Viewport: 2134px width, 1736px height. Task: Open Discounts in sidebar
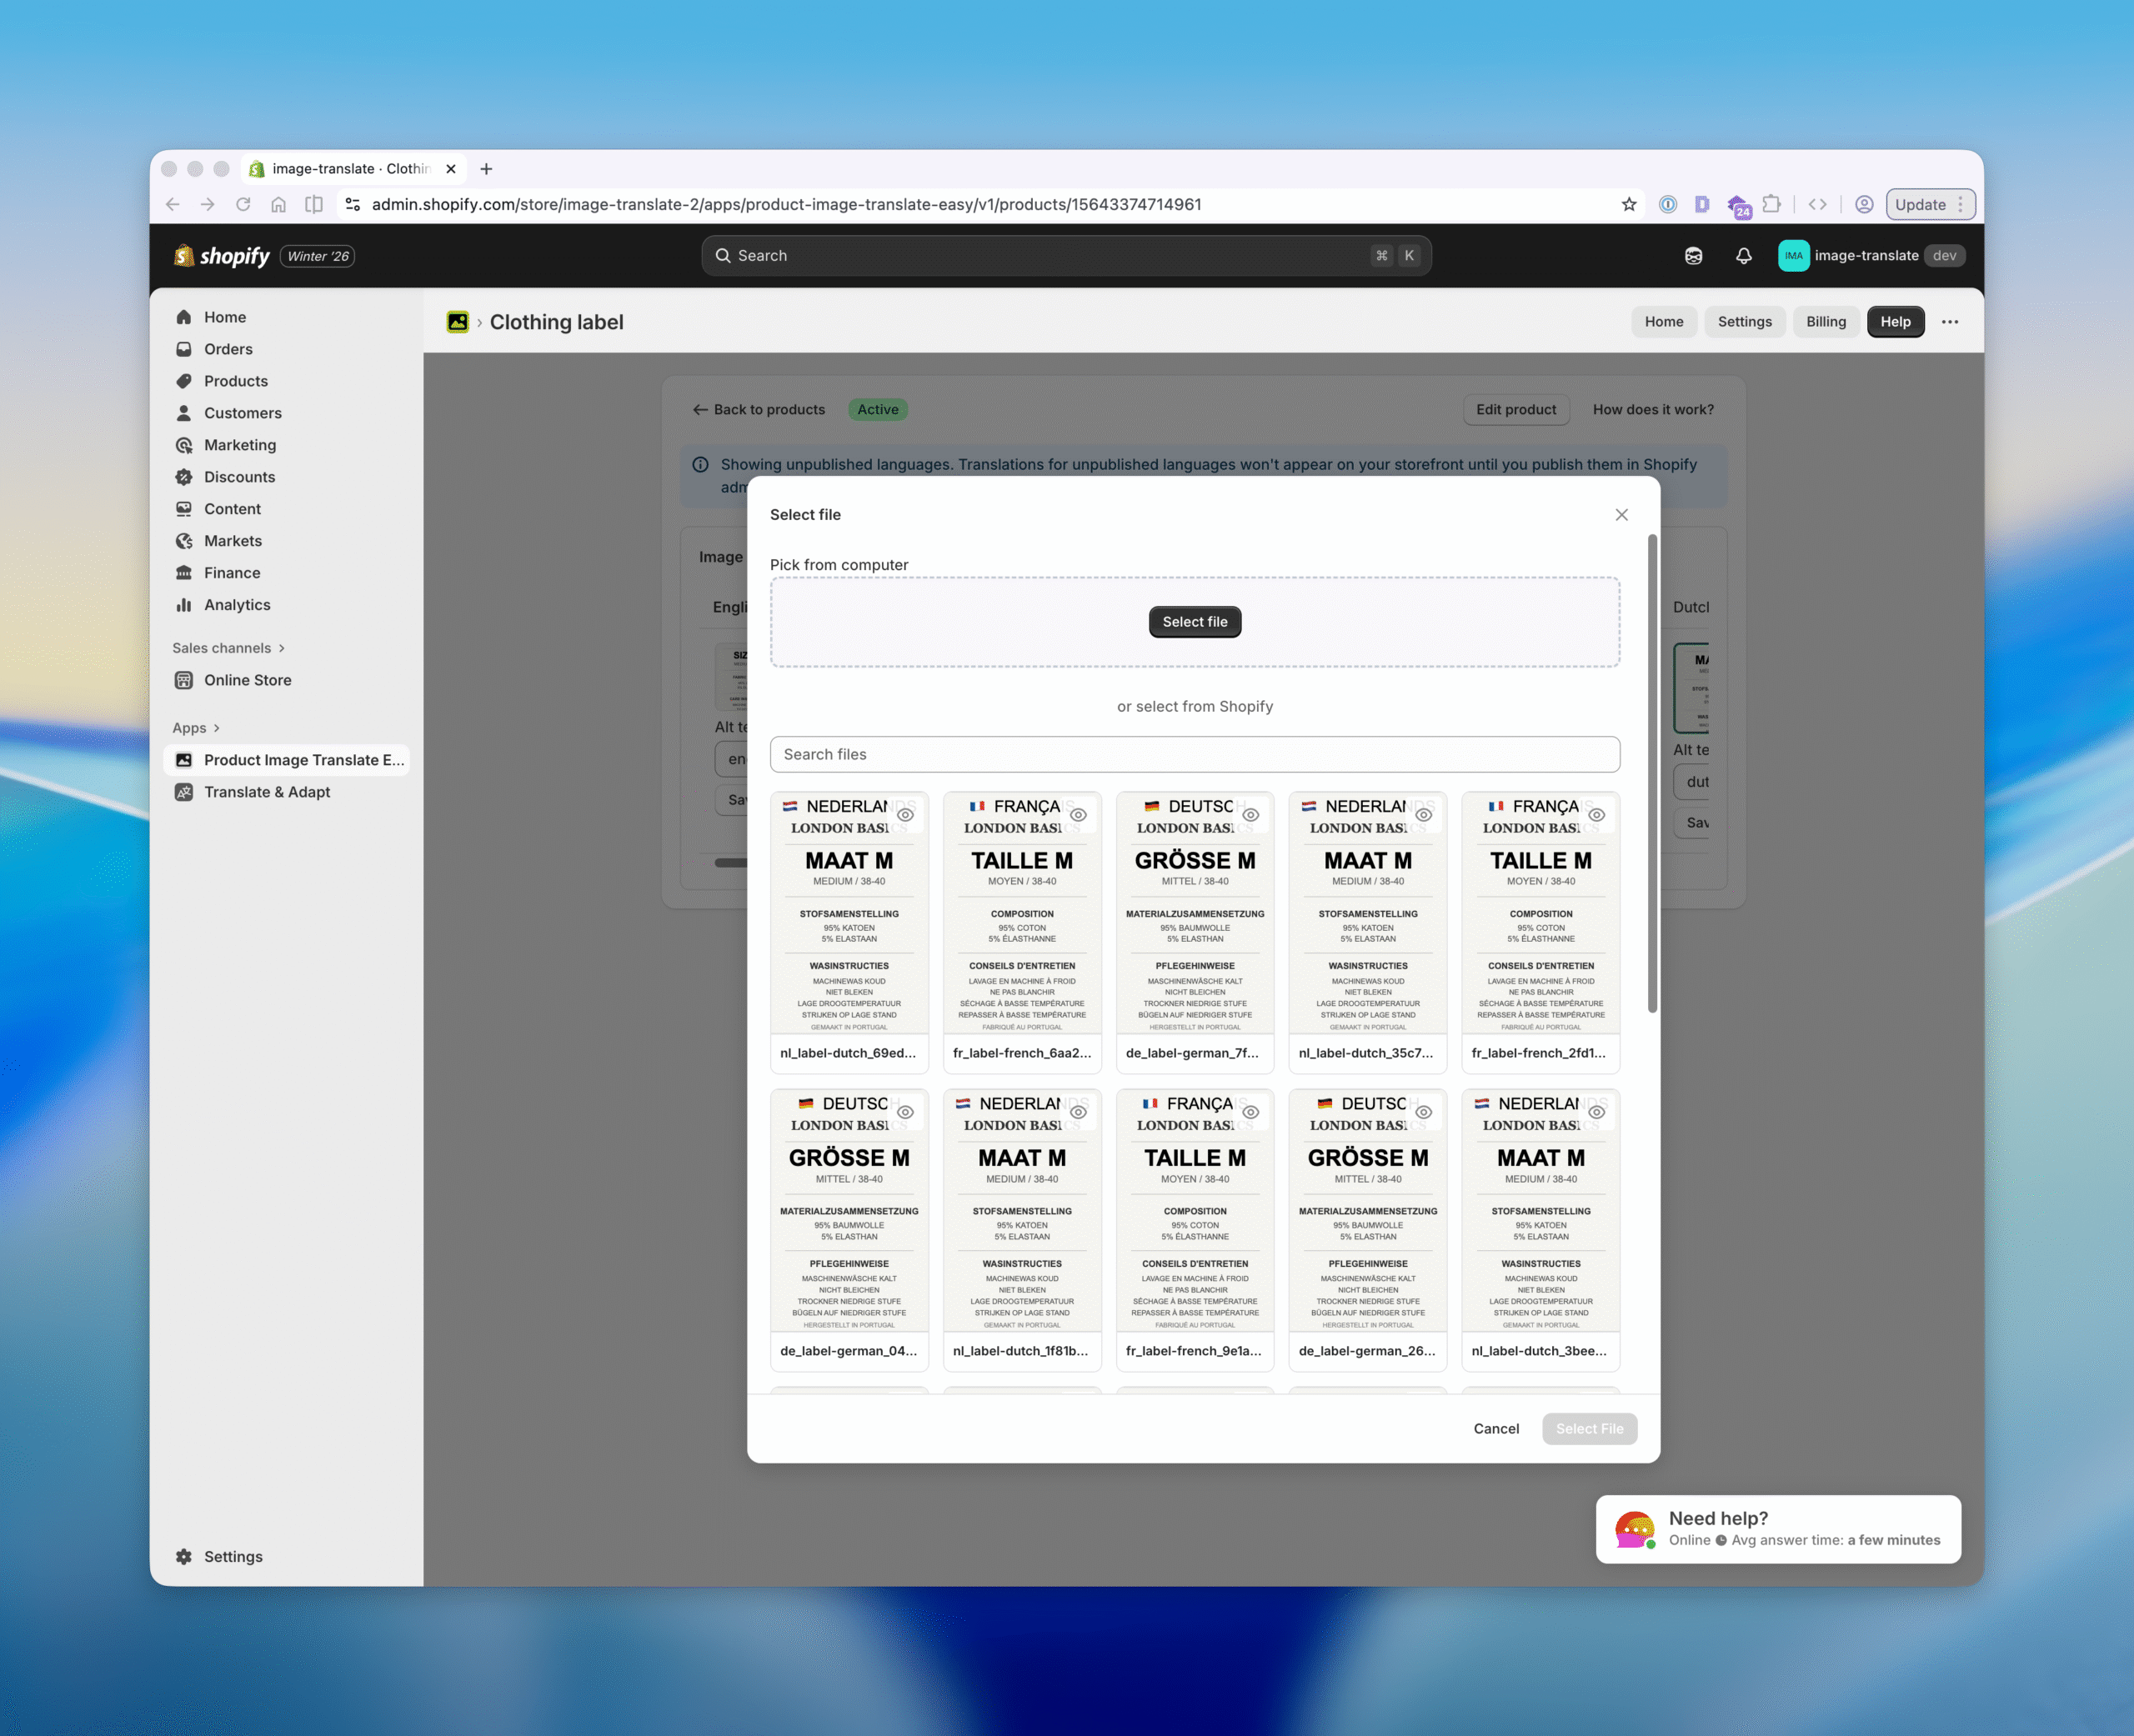pyautogui.click(x=239, y=477)
